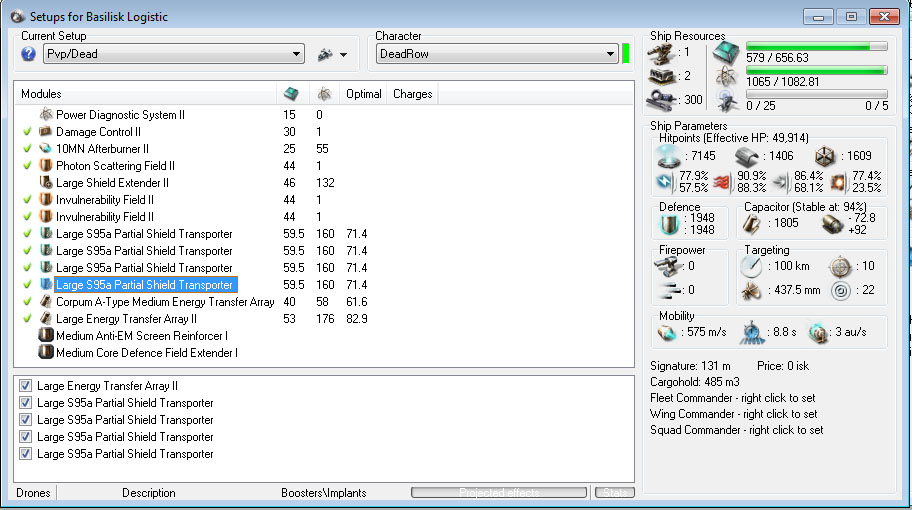The width and height of the screenshot is (912, 510).
Task: Toggle the Damage Control II active checkmark
Action: tap(27, 131)
